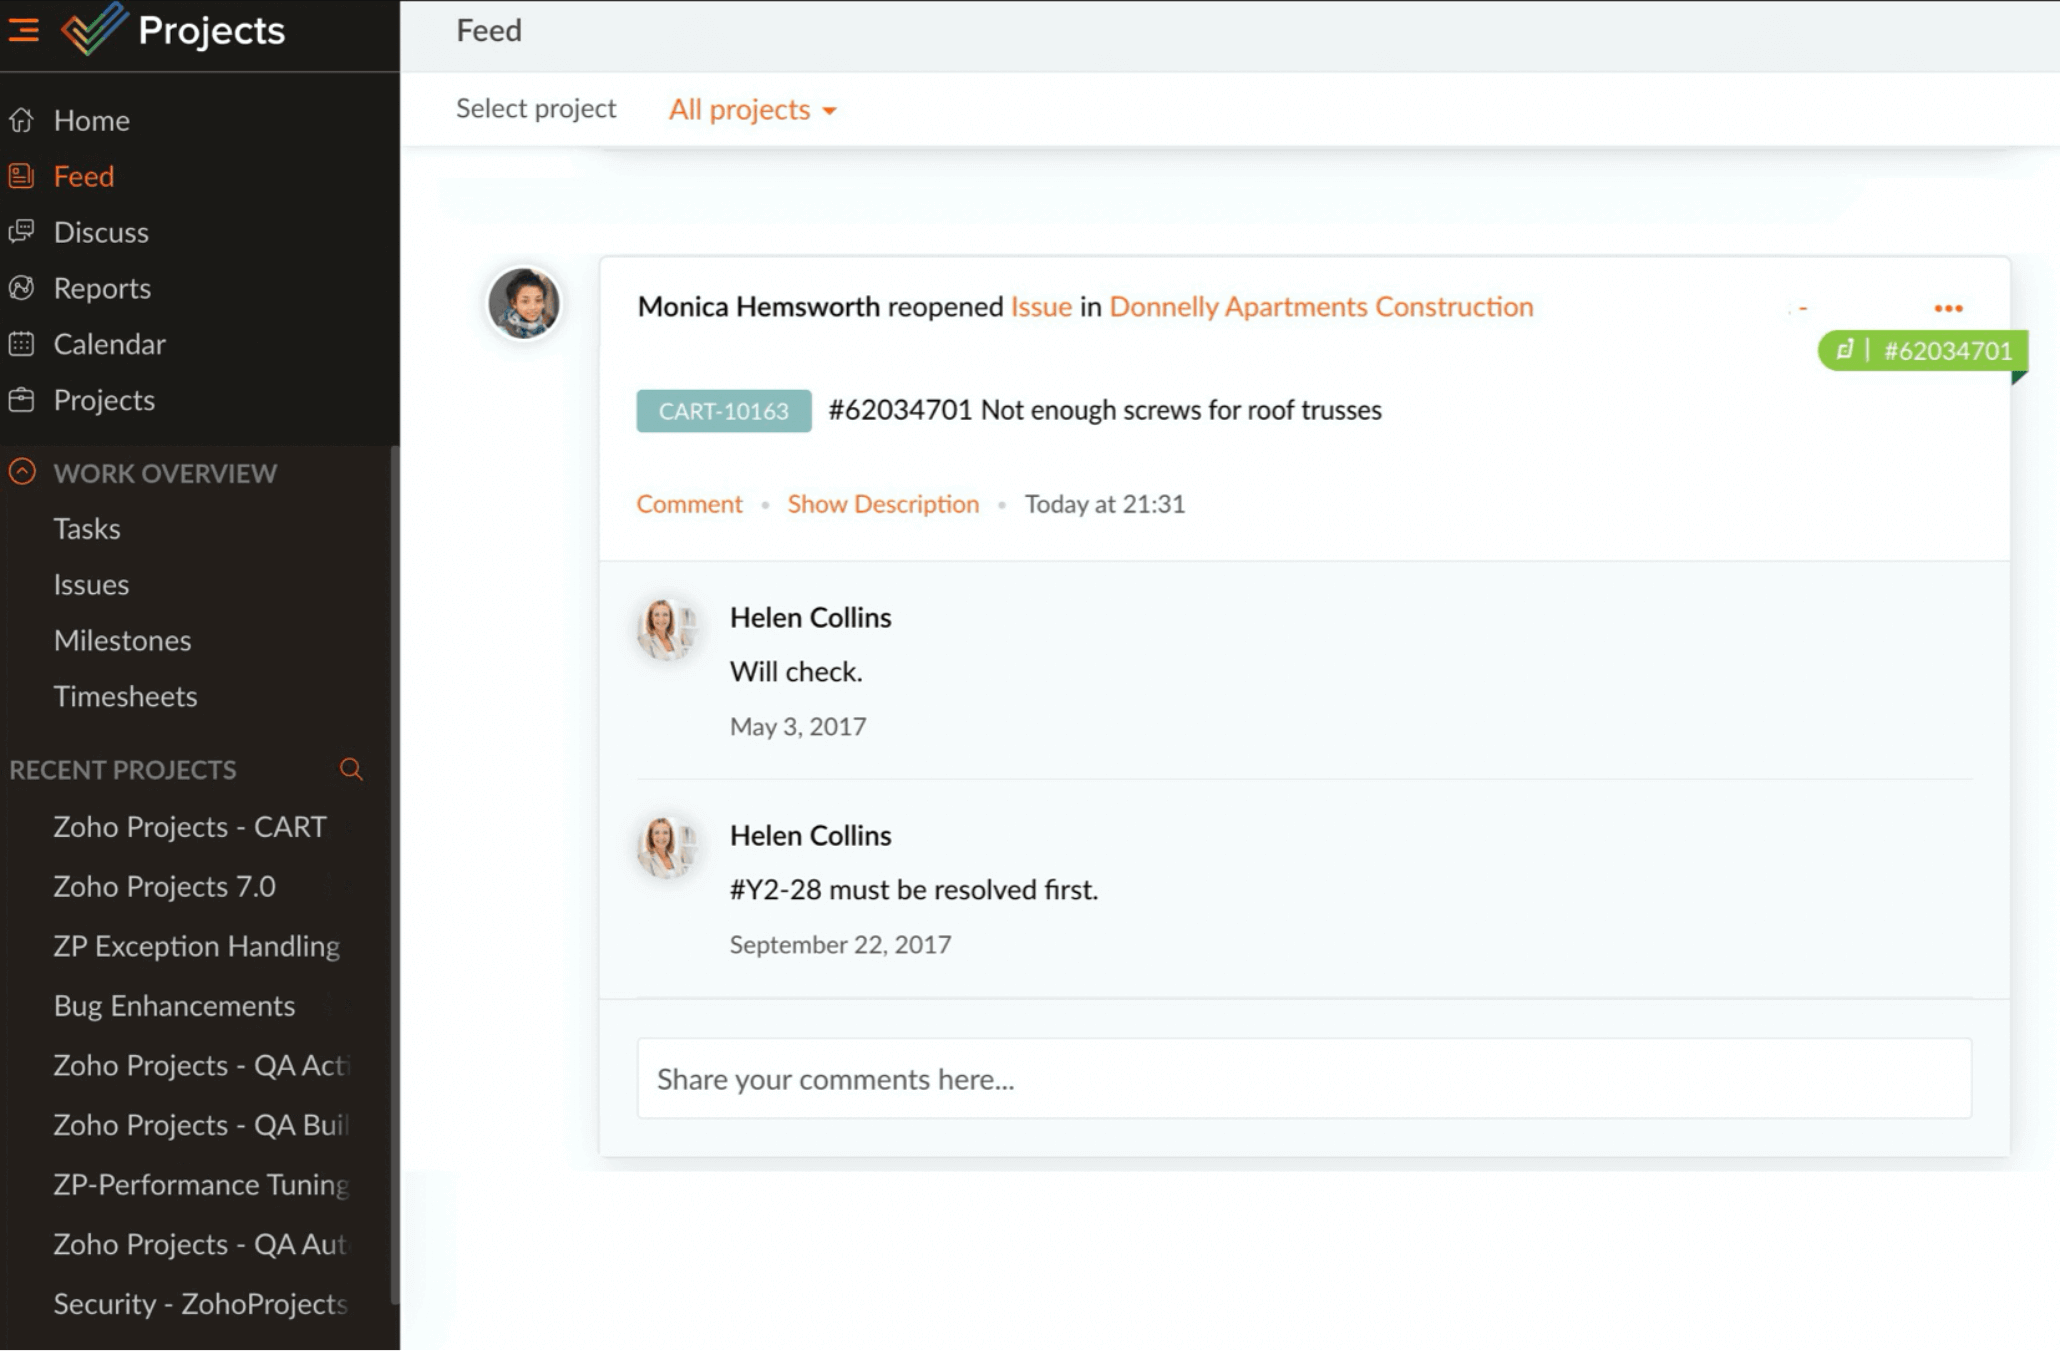This screenshot has height=1351, width=2060.
Task: Click the Reports chart icon
Action: coord(21,288)
